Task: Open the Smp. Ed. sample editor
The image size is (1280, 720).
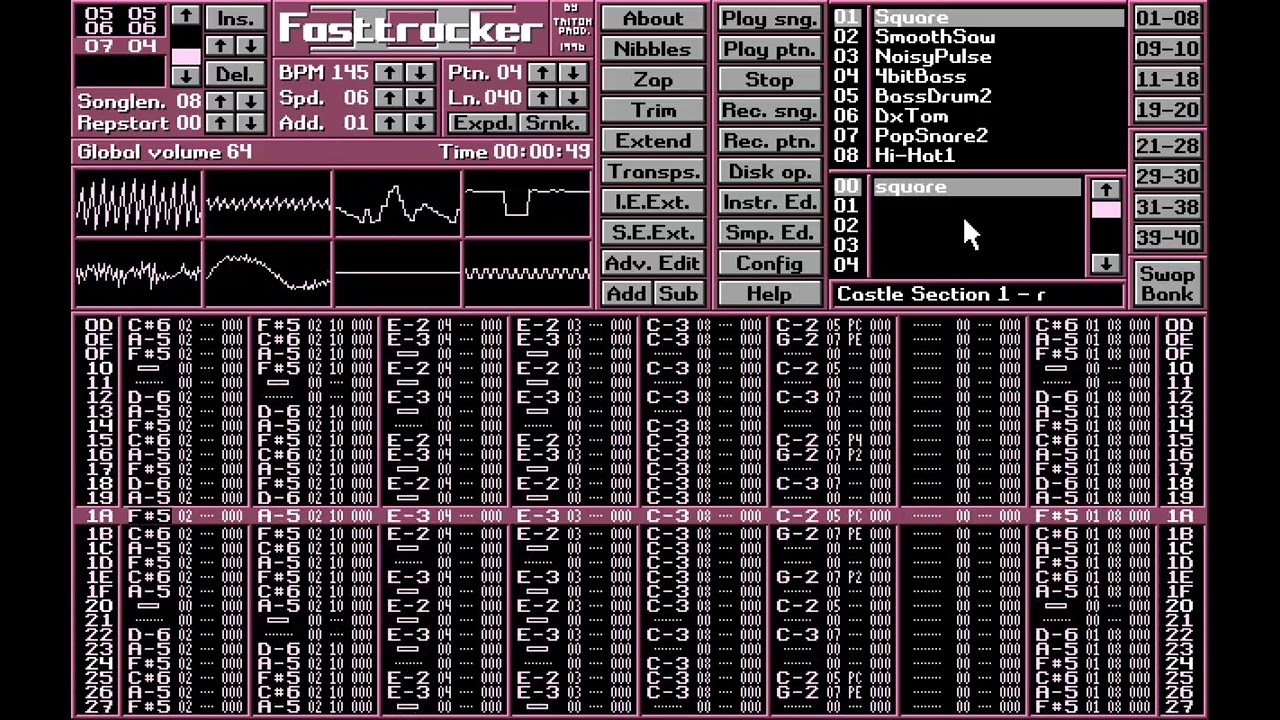Action: coord(768,233)
